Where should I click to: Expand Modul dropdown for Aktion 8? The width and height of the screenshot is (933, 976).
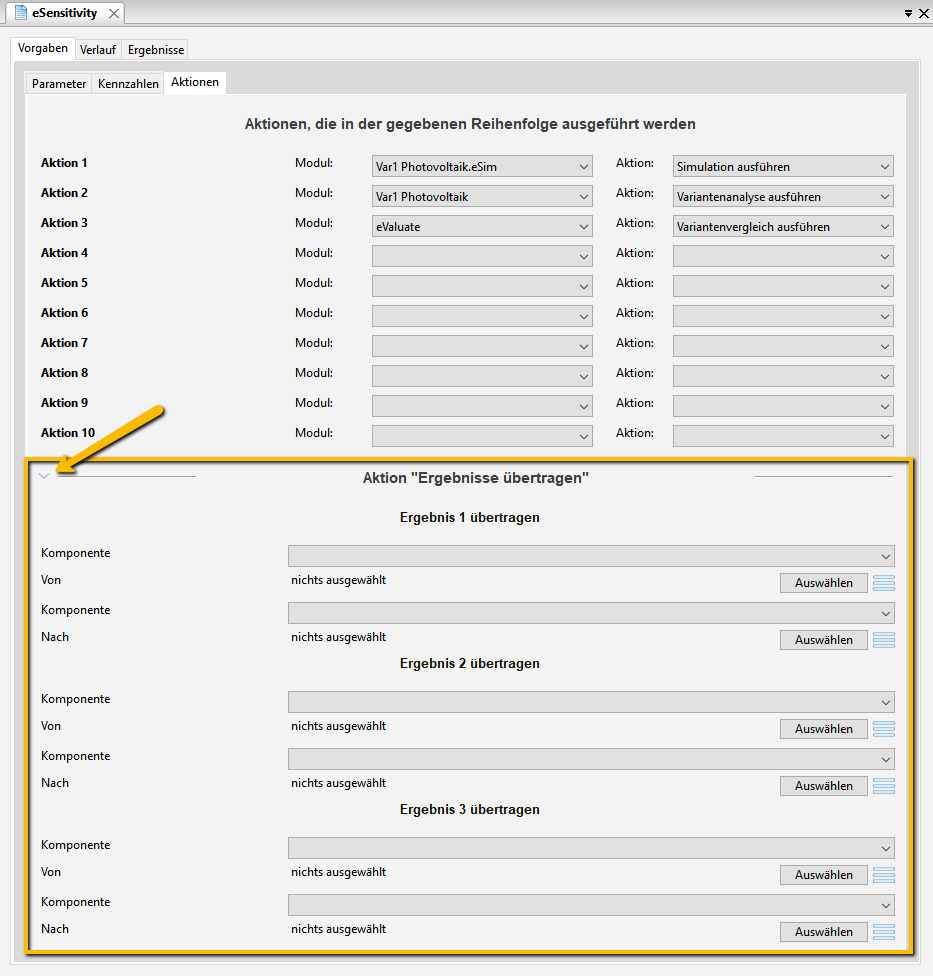click(x=482, y=376)
